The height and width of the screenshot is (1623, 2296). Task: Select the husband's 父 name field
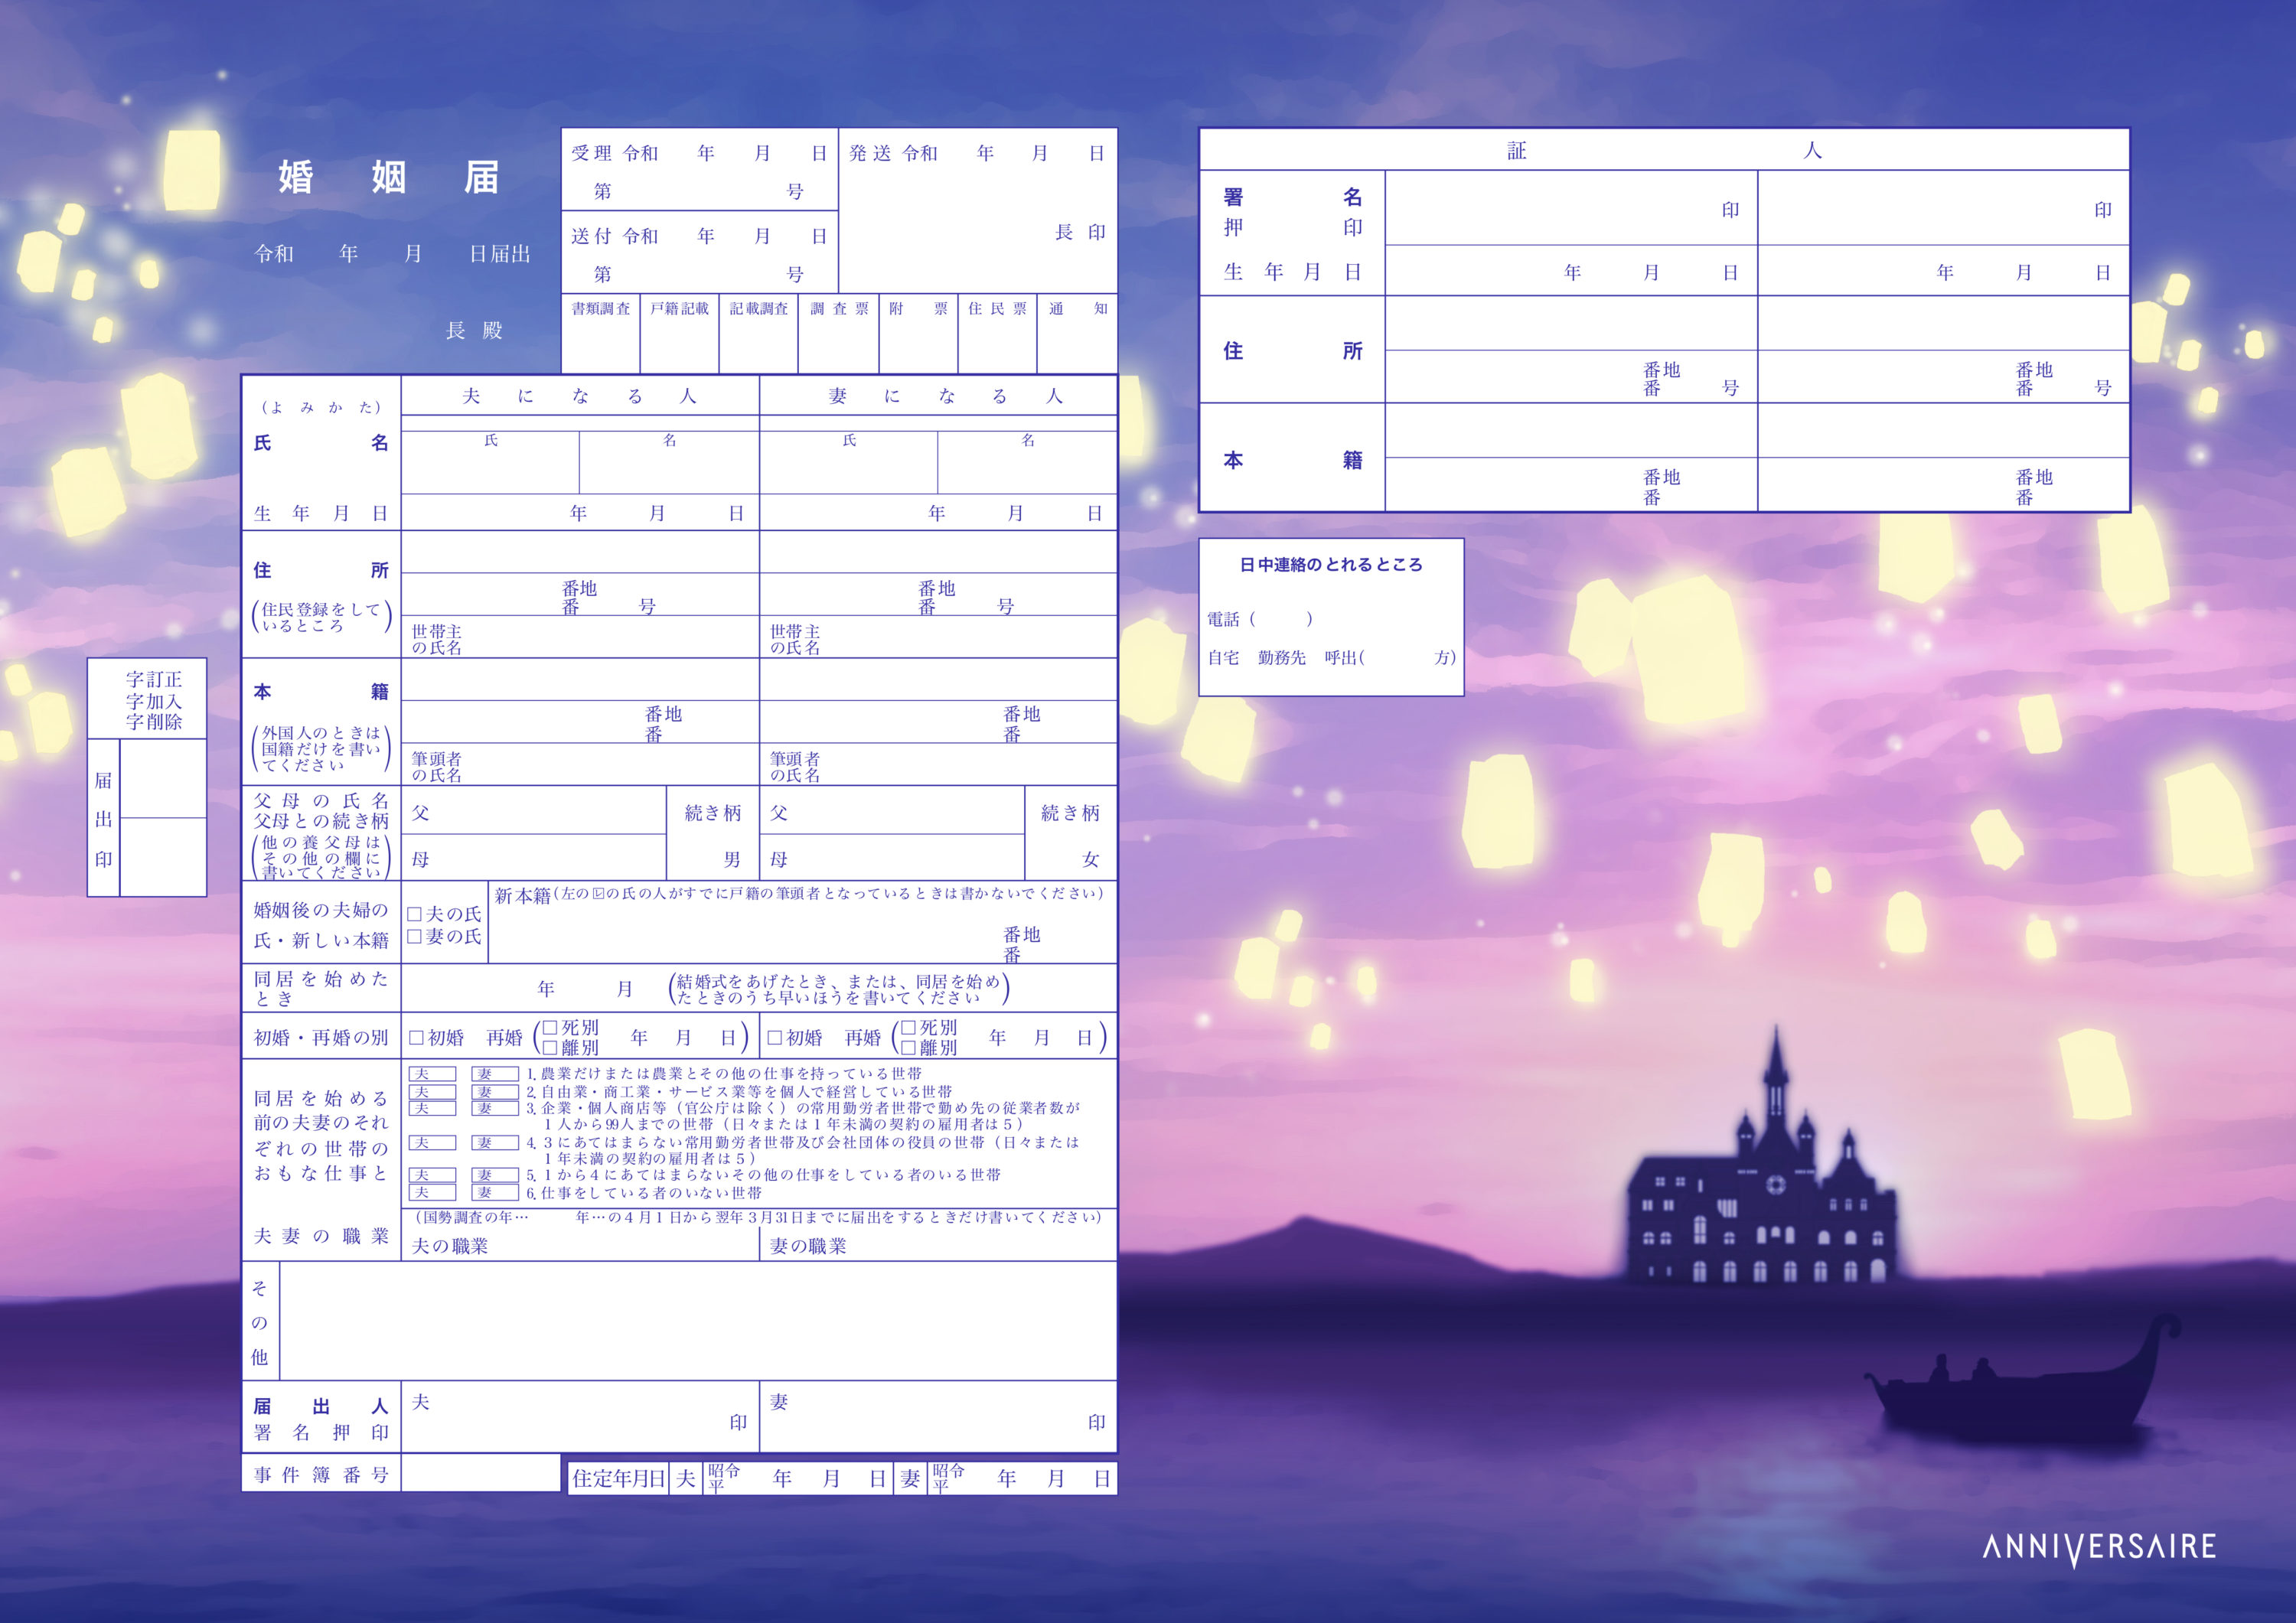(x=534, y=811)
